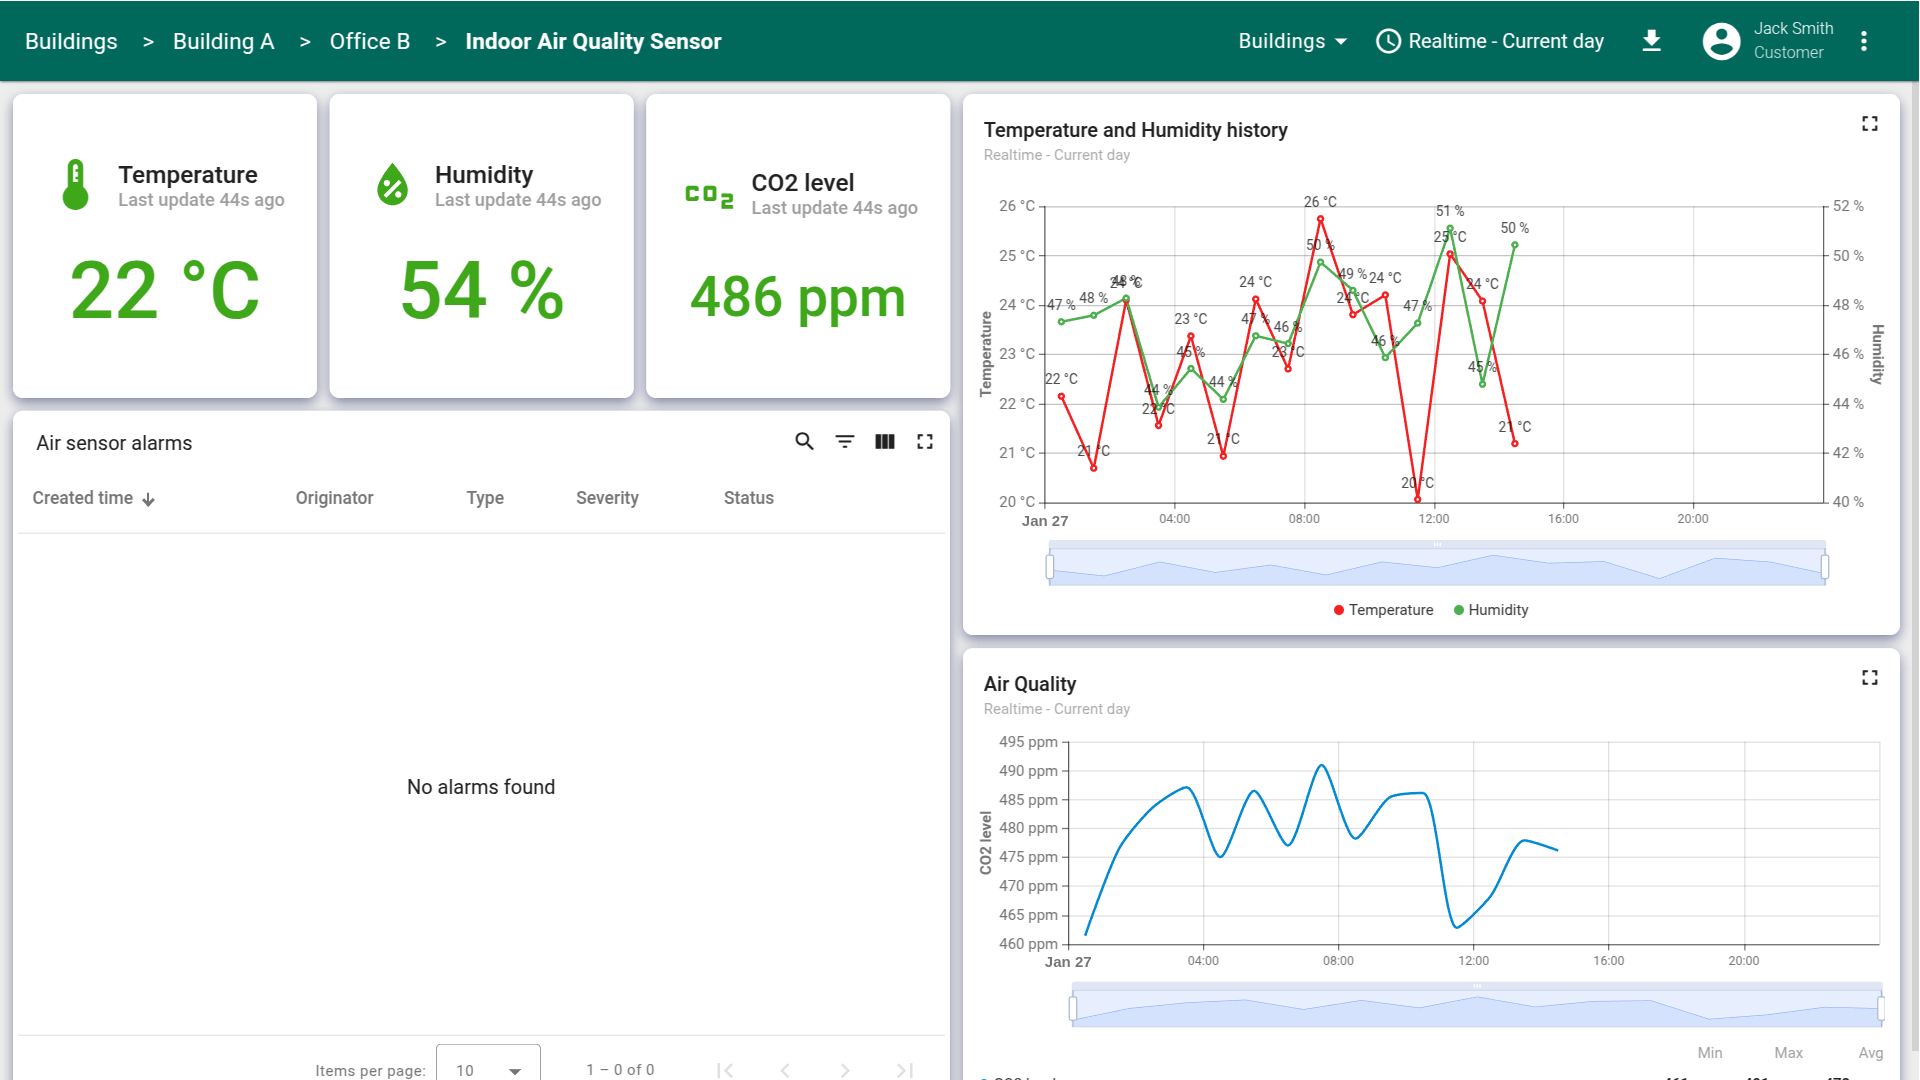The height and width of the screenshot is (1080, 1920).
Task: Open alarm table column display icon
Action: (x=885, y=441)
